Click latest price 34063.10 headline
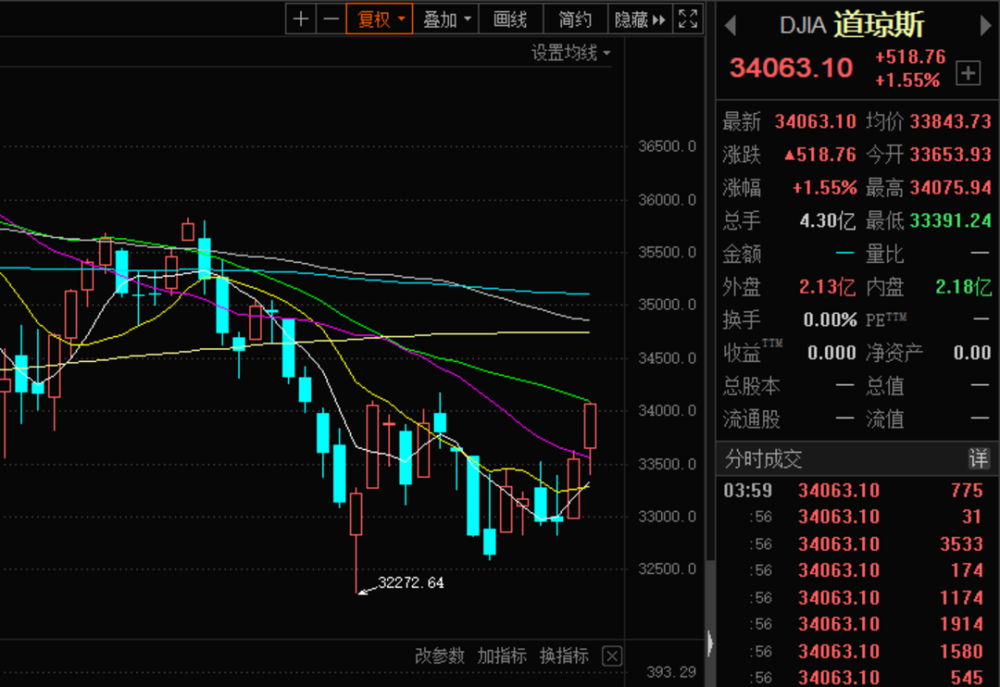Image resolution: width=1000 pixels, height=687 pixels. (x=791, y=68)
